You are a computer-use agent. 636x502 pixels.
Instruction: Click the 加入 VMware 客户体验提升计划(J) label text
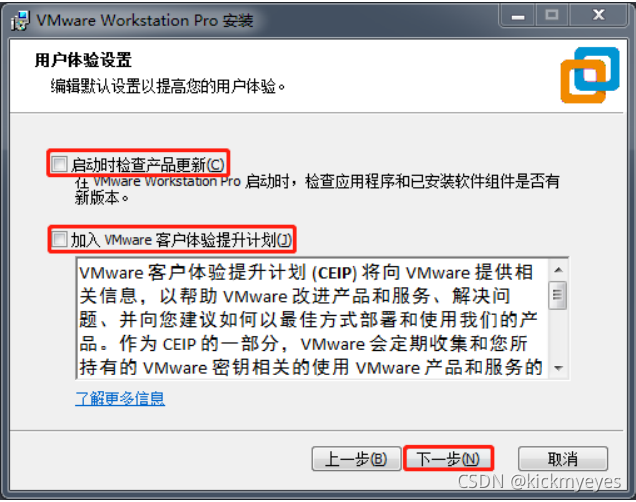point(181,240)
